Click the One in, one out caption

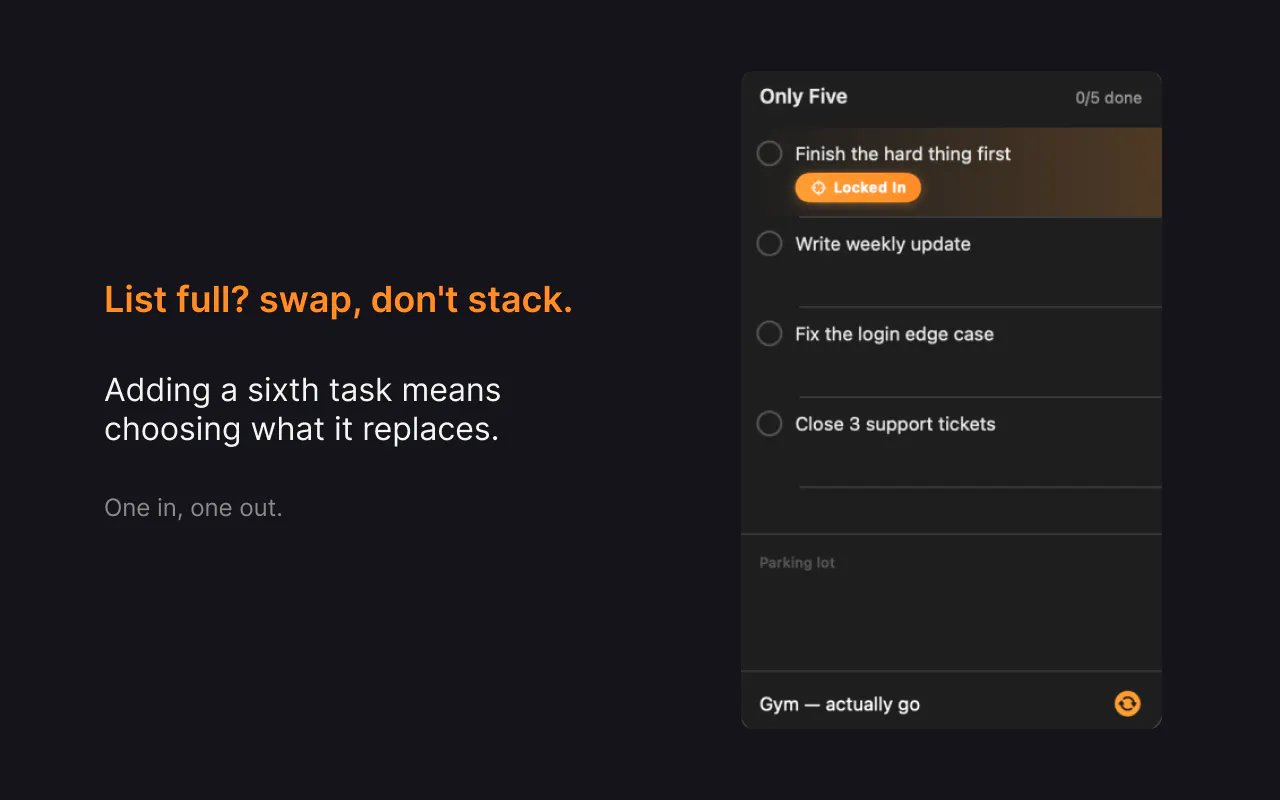(x=193, y=508)
